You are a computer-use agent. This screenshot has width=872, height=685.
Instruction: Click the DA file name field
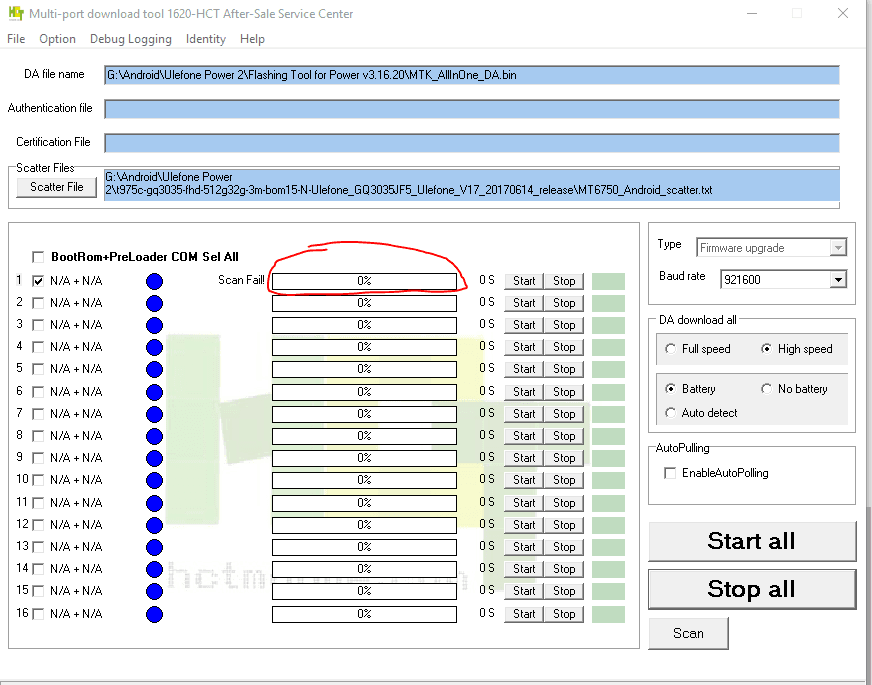click(x=472, y=75)
